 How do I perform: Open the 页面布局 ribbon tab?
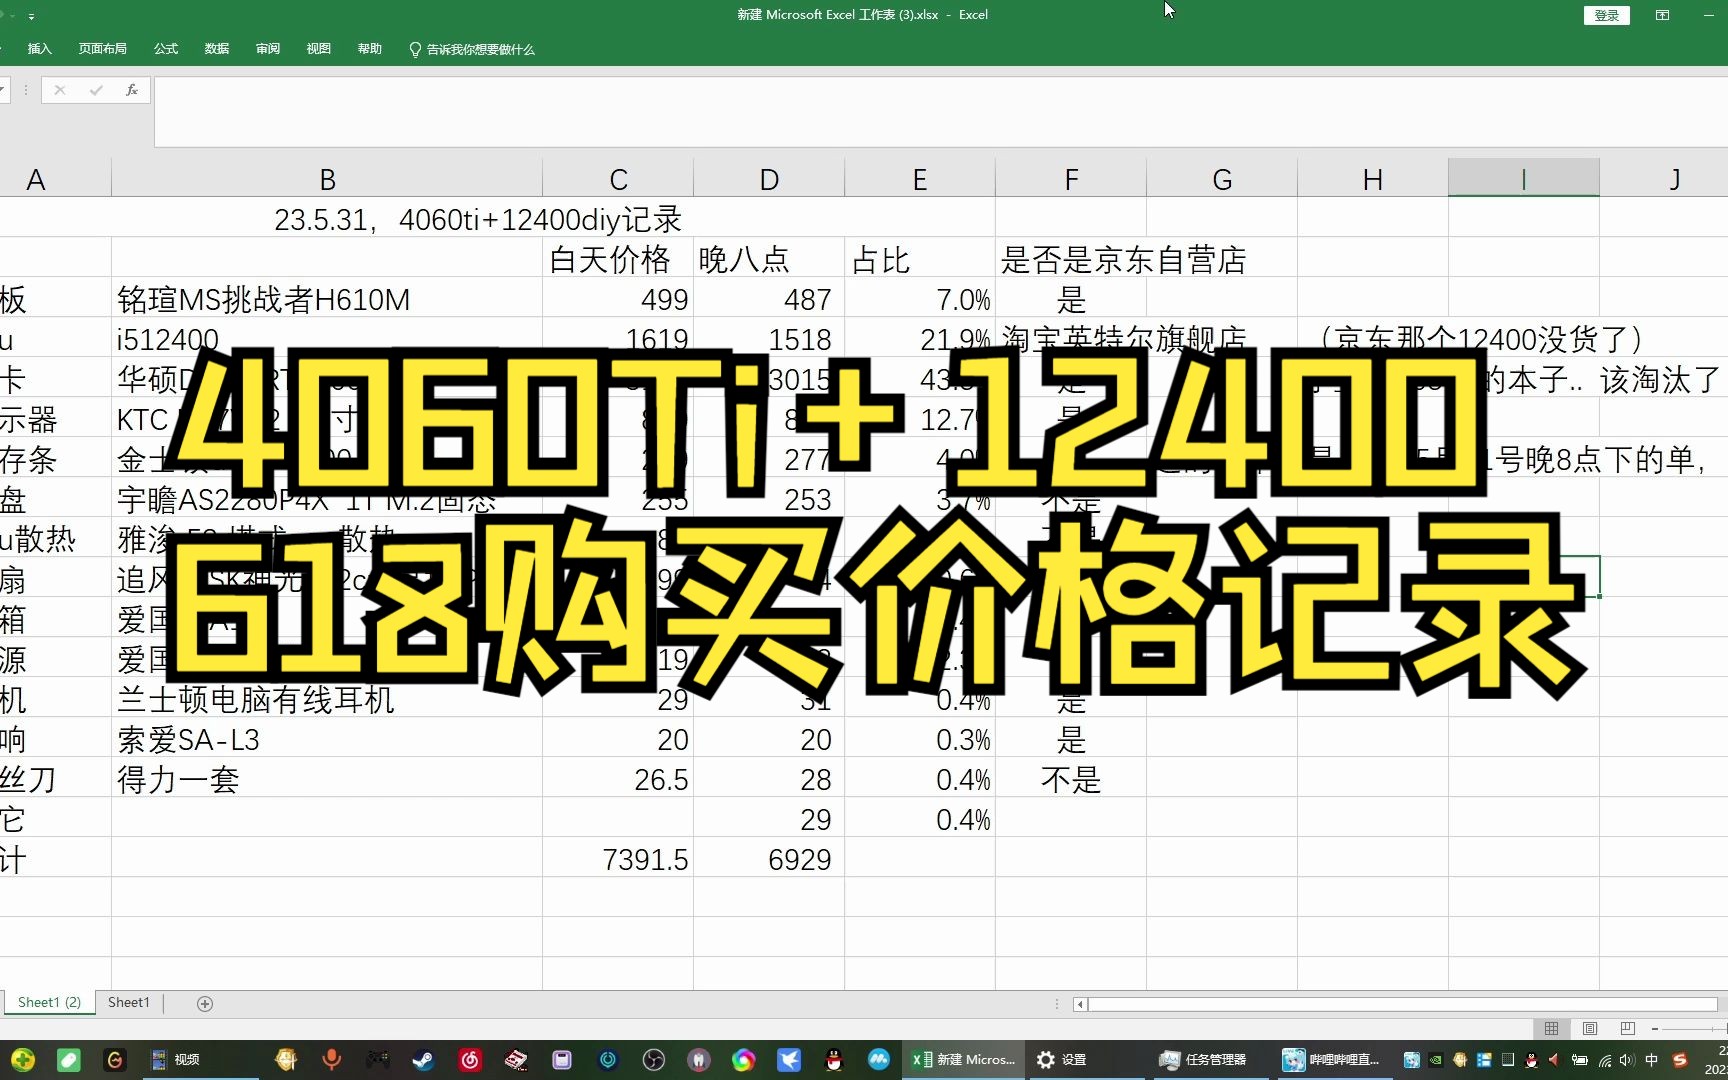[102, 49]
